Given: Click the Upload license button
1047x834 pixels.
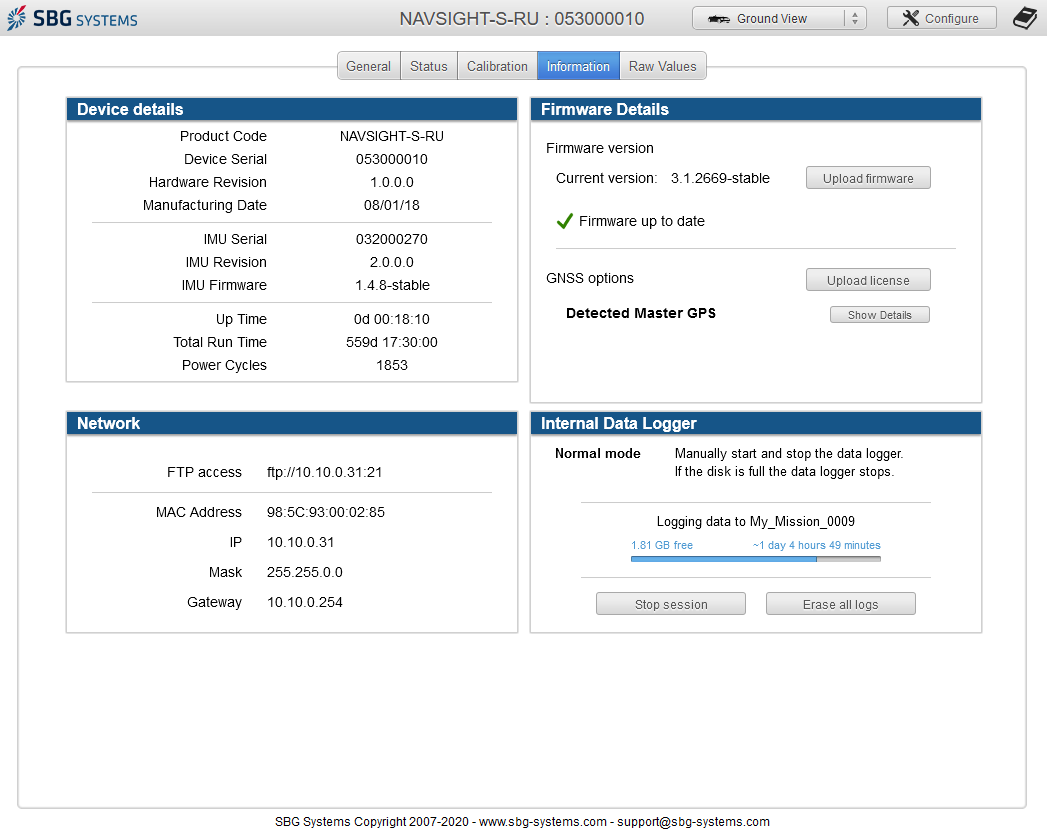Looking at the screenshot, I should 868,280.
